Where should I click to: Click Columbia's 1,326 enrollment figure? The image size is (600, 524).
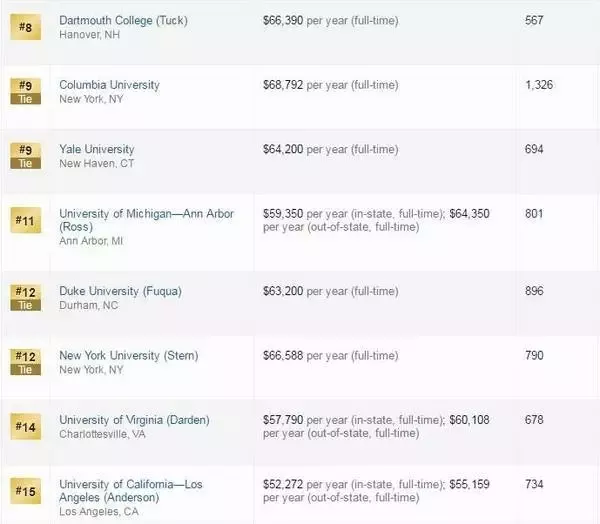click(539, 85)
